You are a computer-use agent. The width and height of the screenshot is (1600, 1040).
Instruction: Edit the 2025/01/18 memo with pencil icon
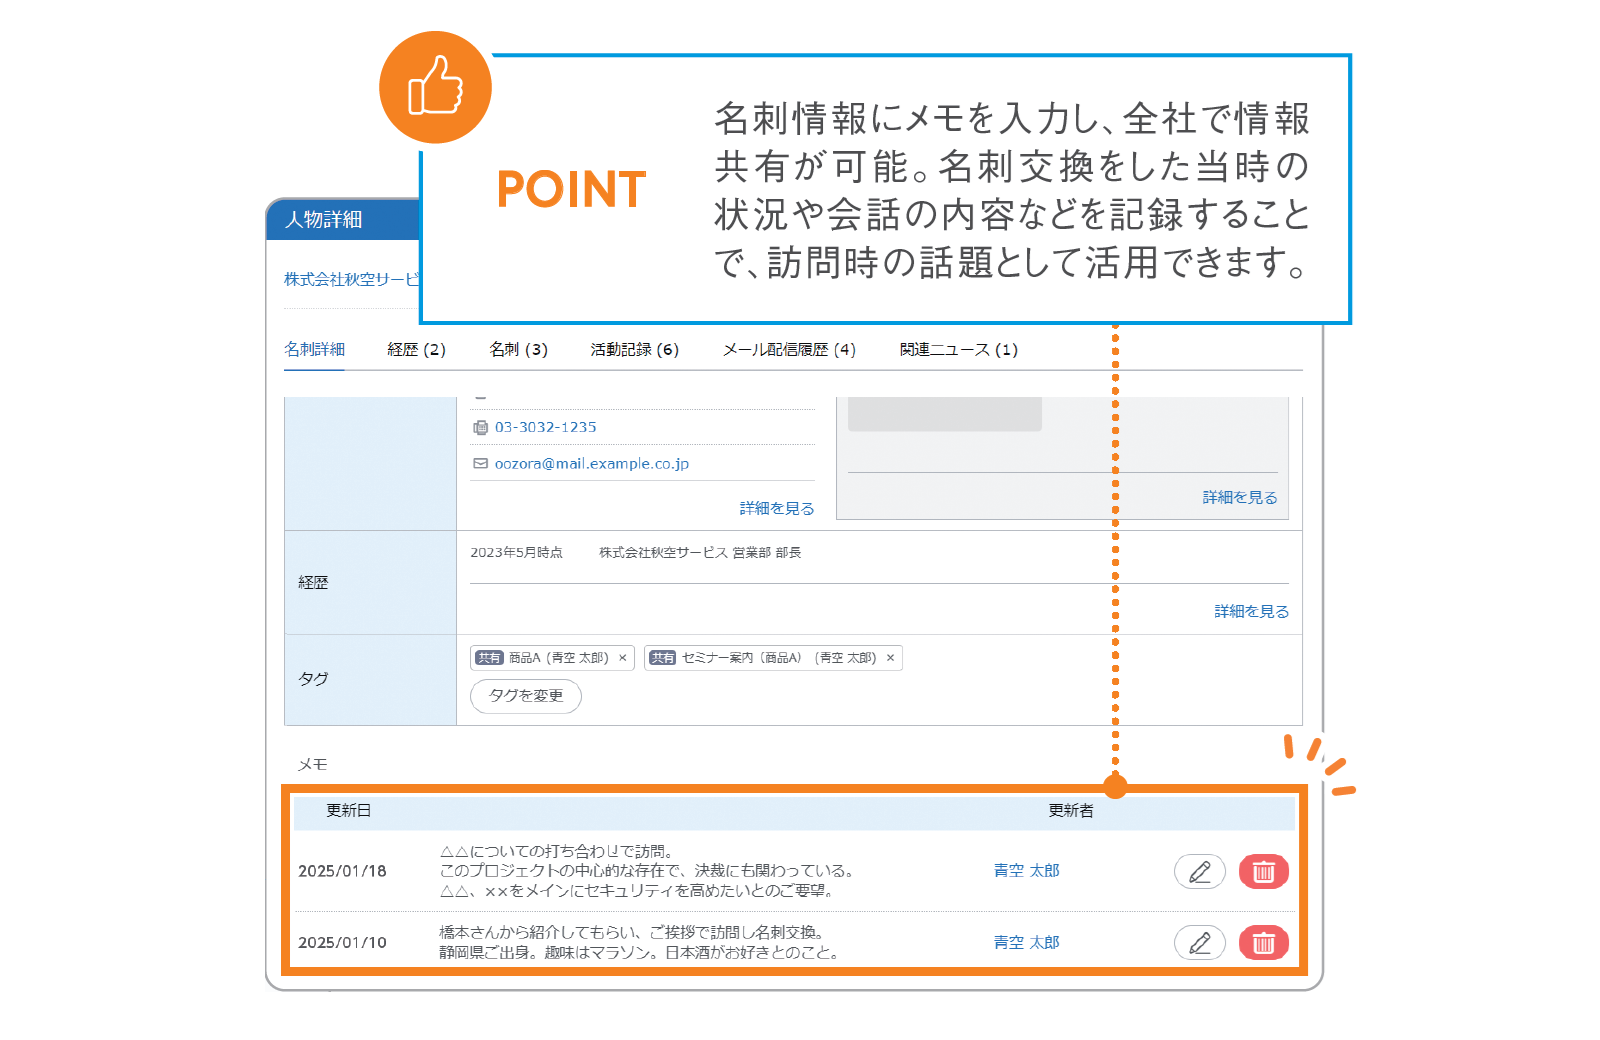[x=1199, y=871]
